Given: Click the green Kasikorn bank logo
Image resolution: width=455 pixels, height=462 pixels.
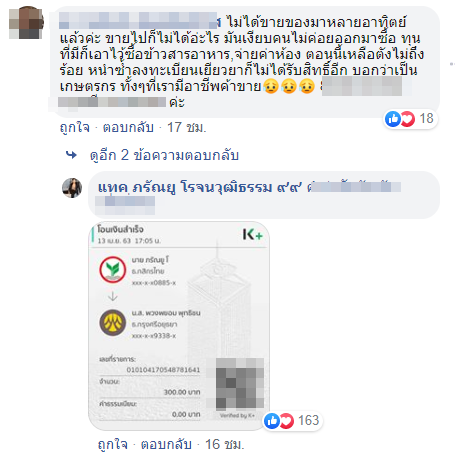Looking at the screenshot, I should [113, 269].
